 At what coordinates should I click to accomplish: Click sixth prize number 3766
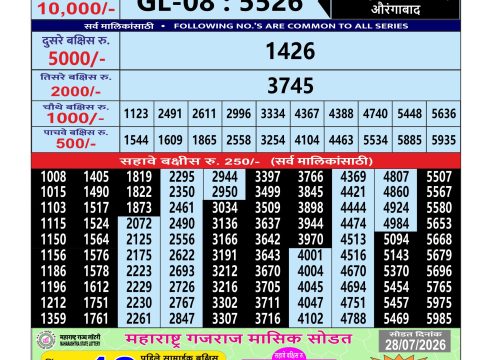[310, 177]
